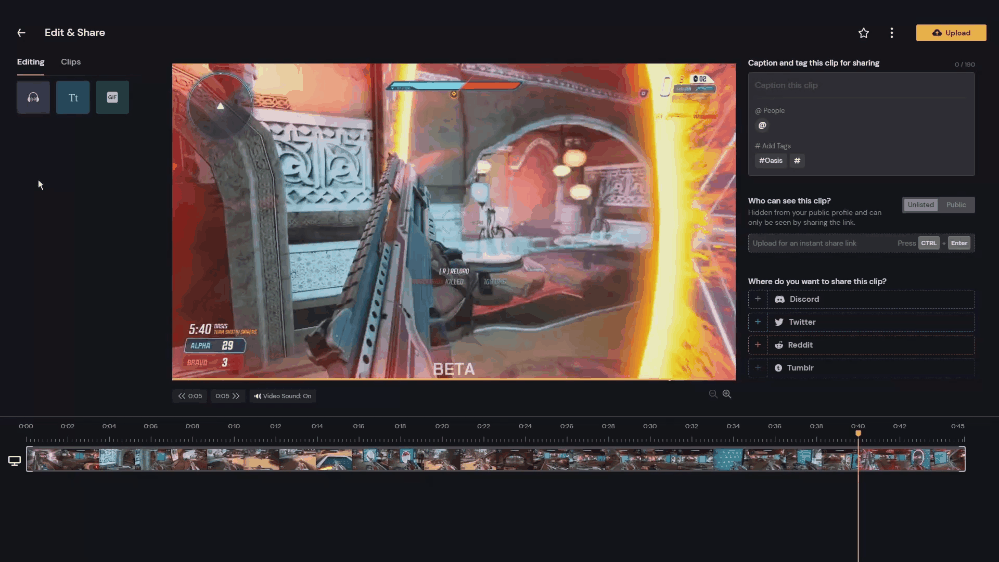Viewport: 999px width, 562px height.
Task: Set clip visibility to Unlisted
Action: (920, 205)
